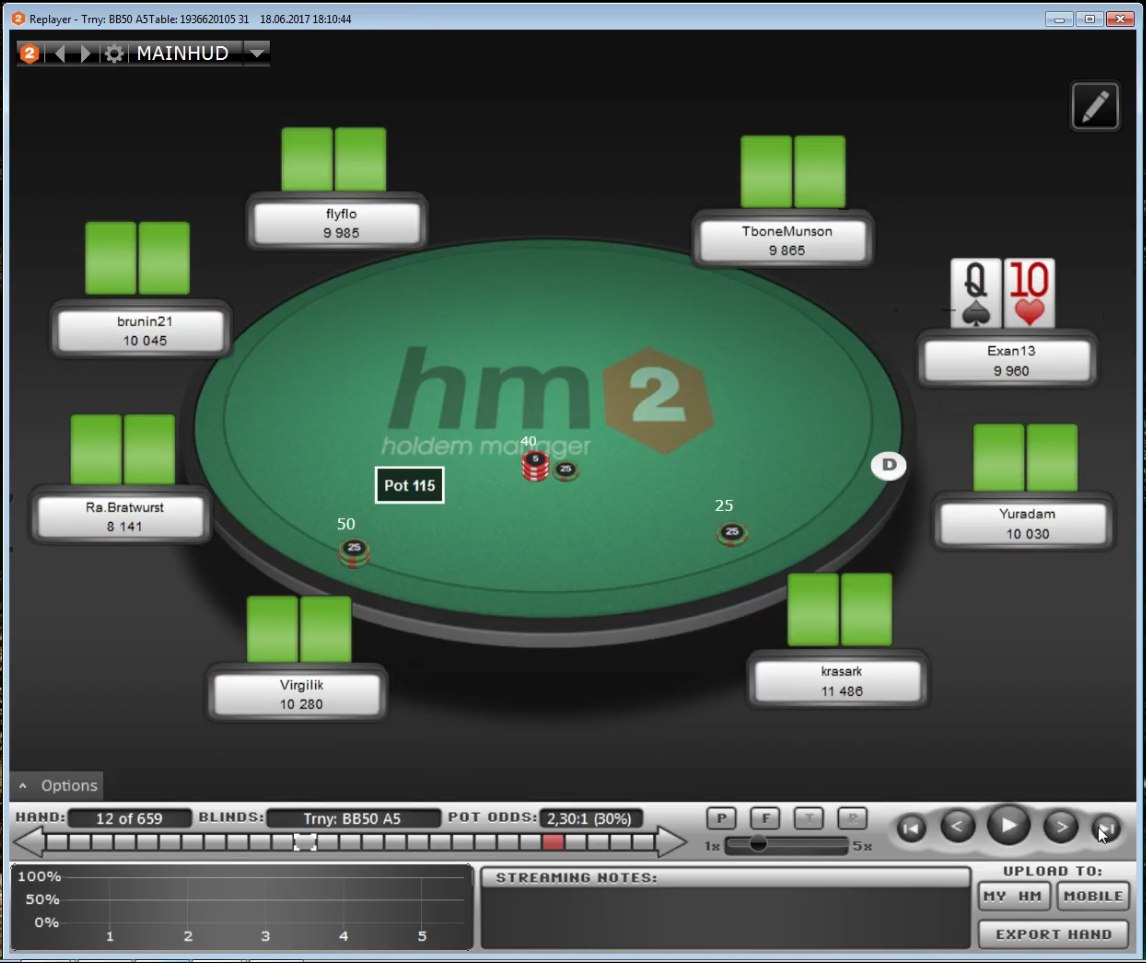1146x963 pixels.
Task: Click the MAINHUD label
Action: click(183, 53)
